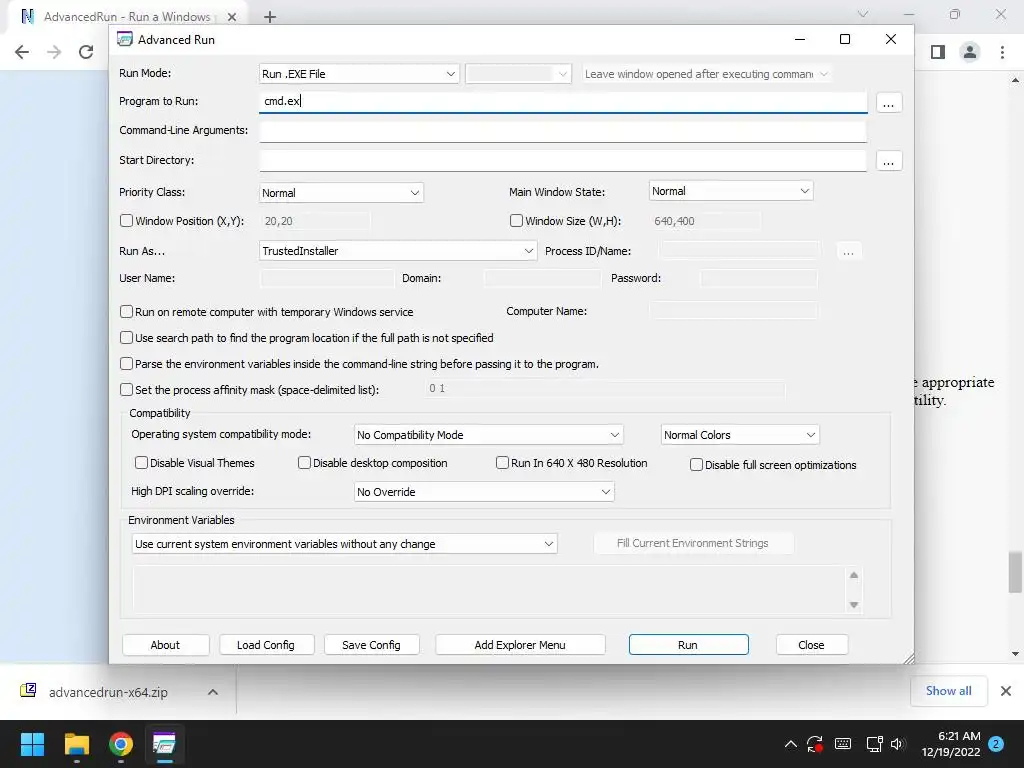Check Disable full screen optimizations

(696, 464)
